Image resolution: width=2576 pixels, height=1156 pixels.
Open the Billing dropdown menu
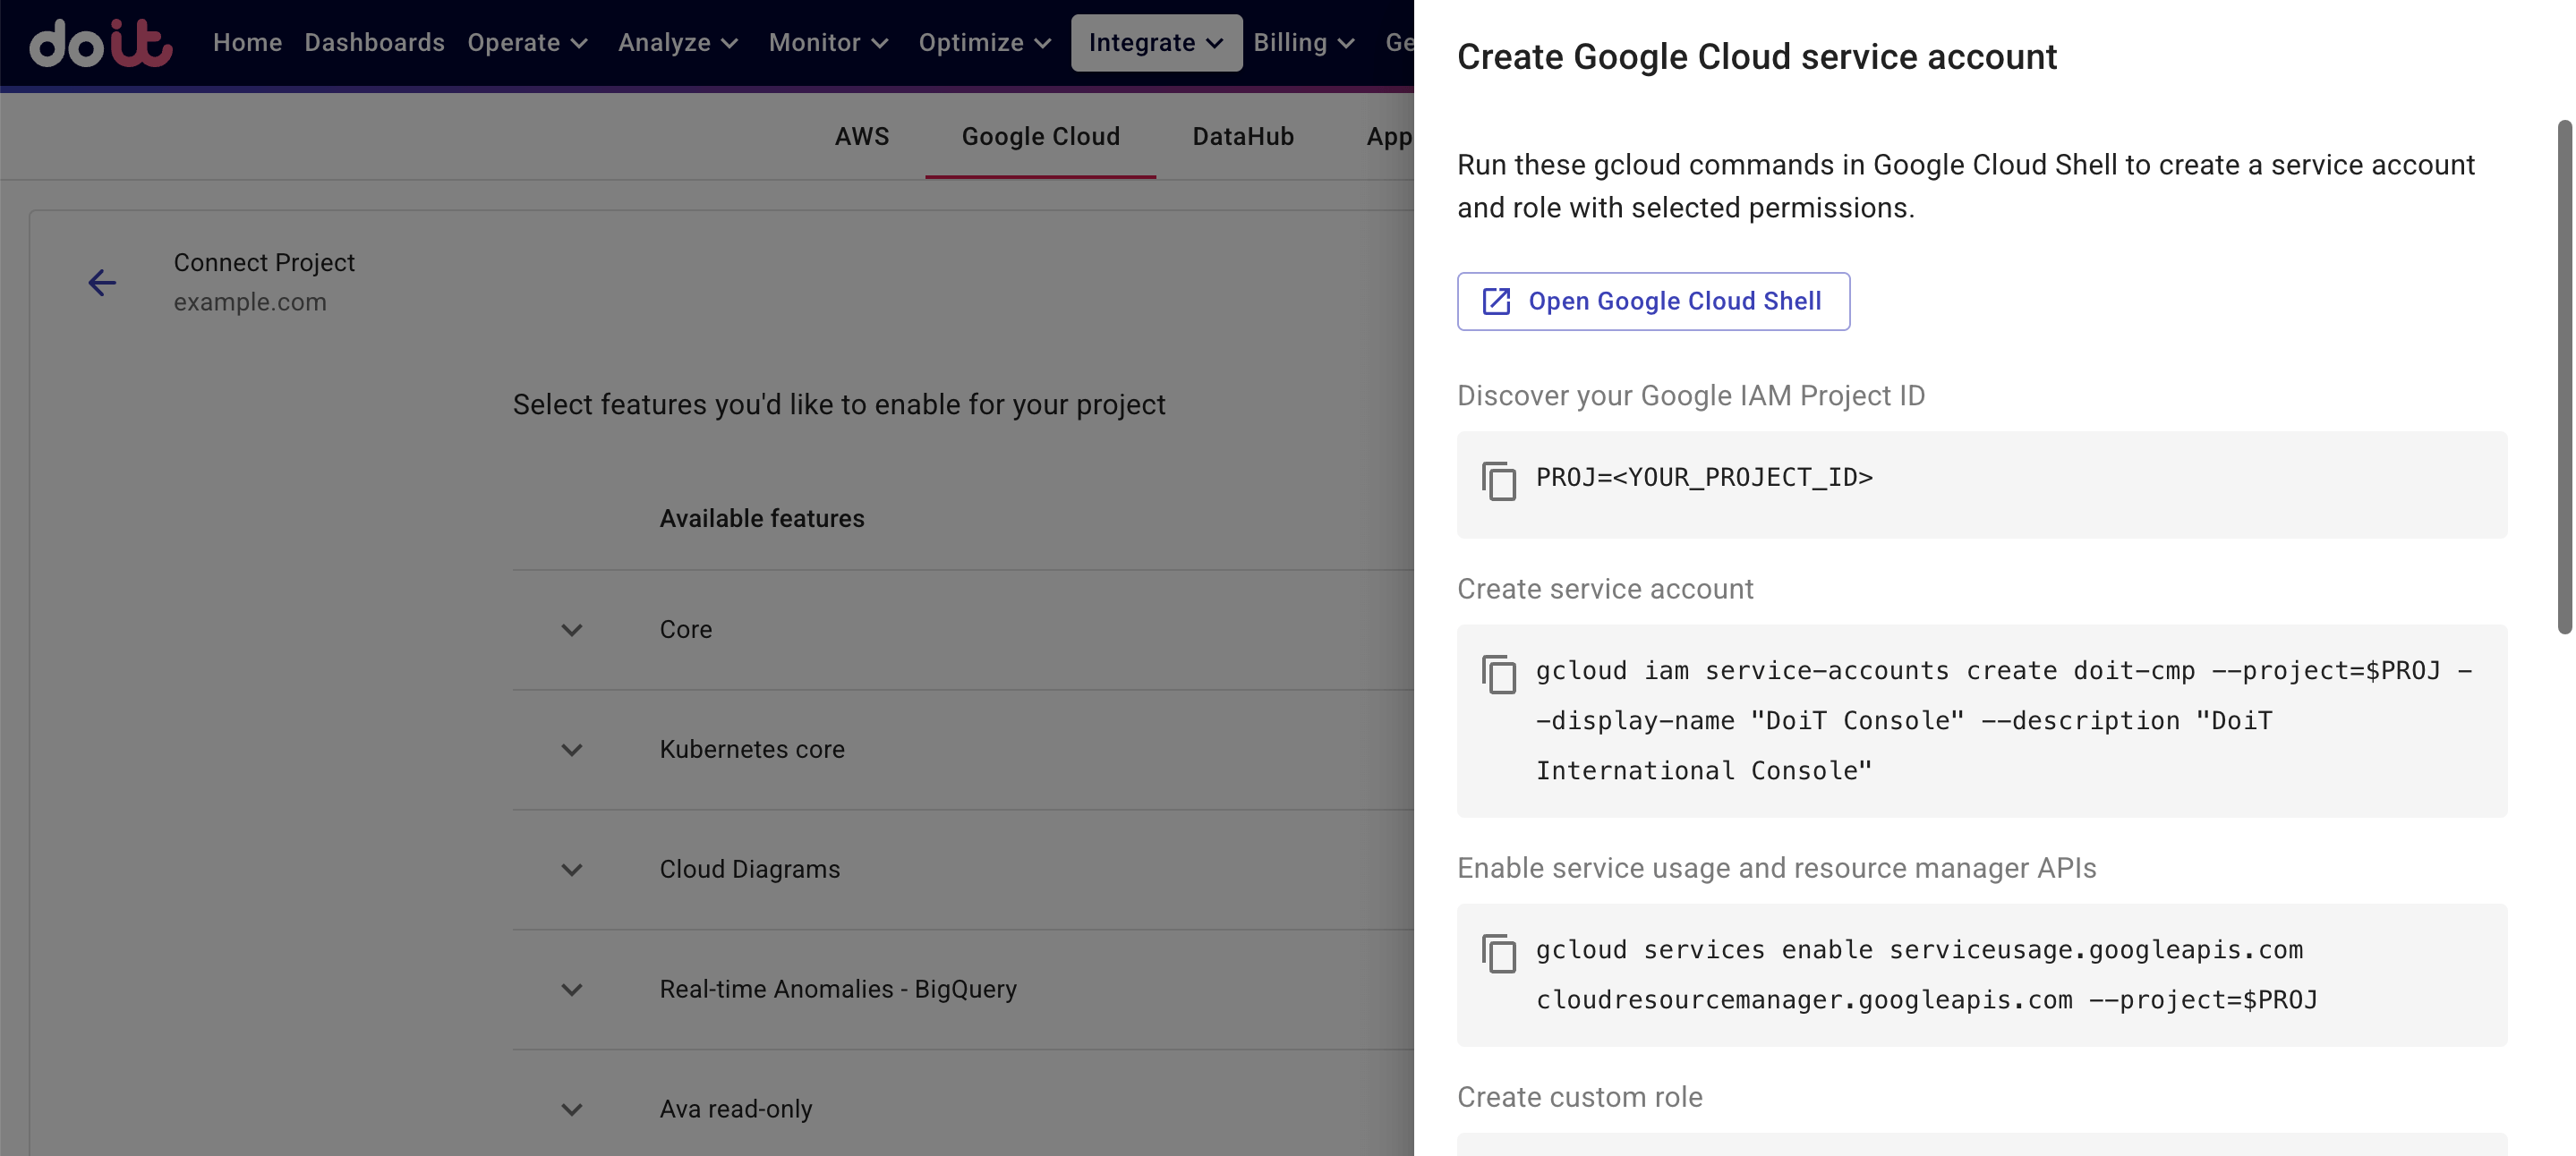tap(1303, 42)
